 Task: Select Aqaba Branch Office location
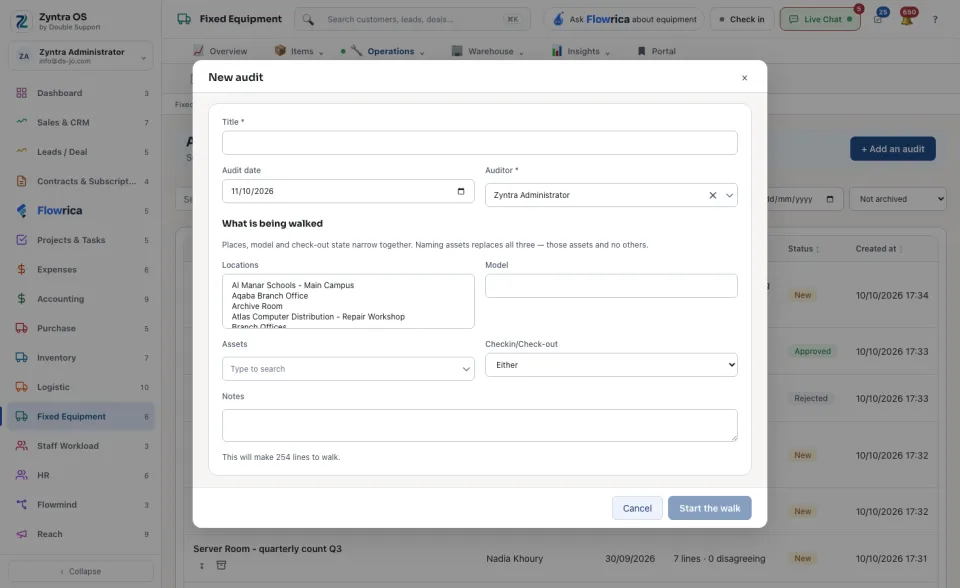pyautogui.click(x=269, y=296)
